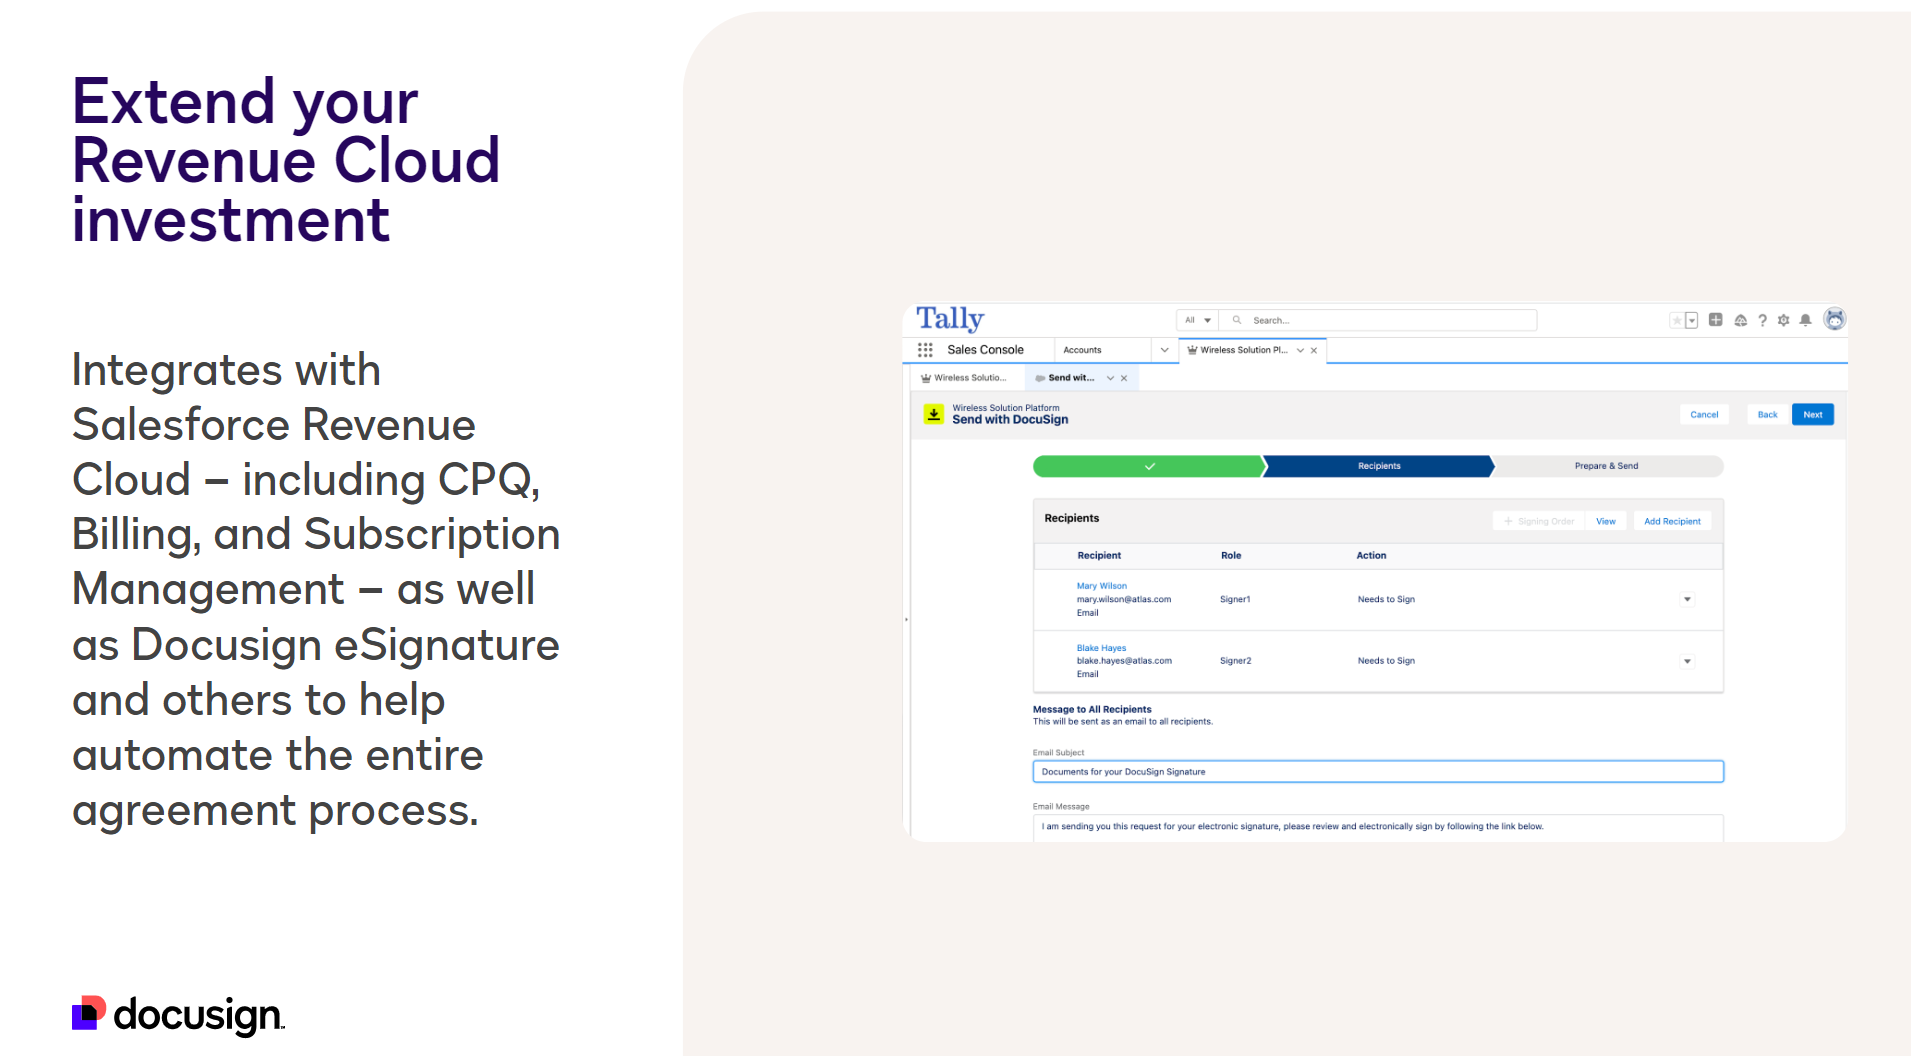Open the Accounts navigation dropdown chevron
Viewport: 1911px width, 1056px height.
[1164, 350]
